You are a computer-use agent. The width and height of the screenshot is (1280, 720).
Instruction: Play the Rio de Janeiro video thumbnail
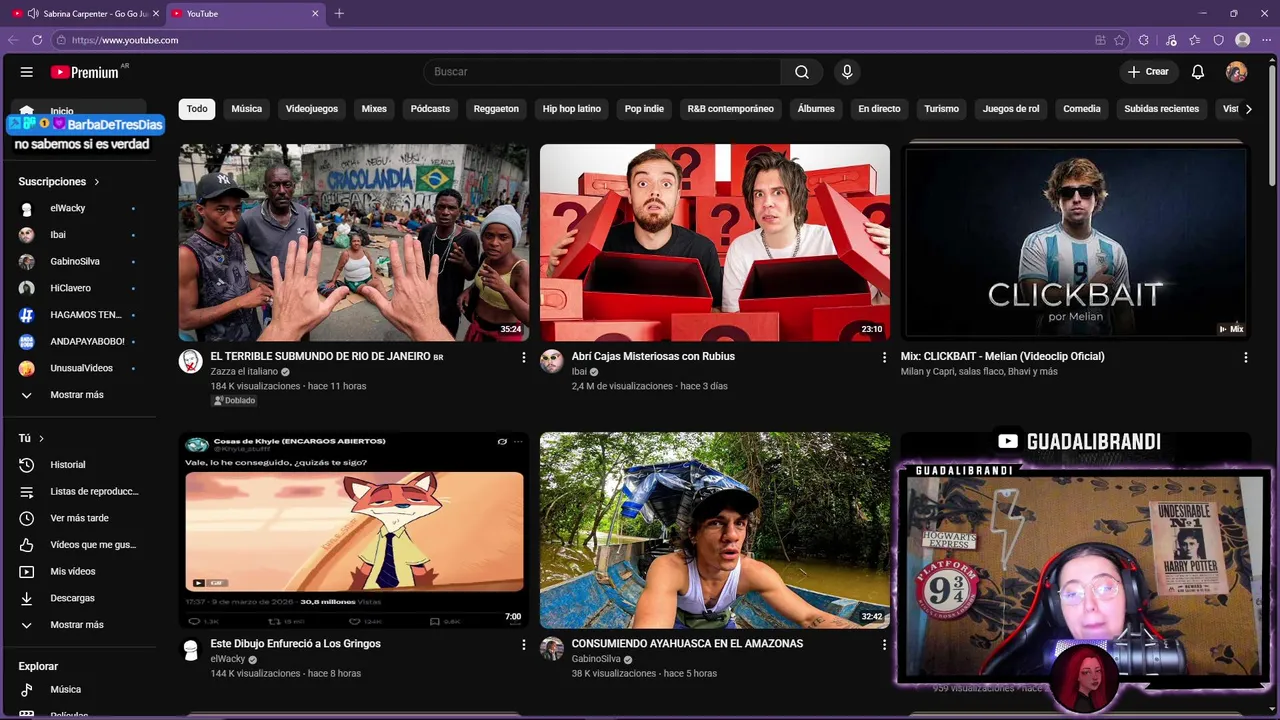click(354, 242)
